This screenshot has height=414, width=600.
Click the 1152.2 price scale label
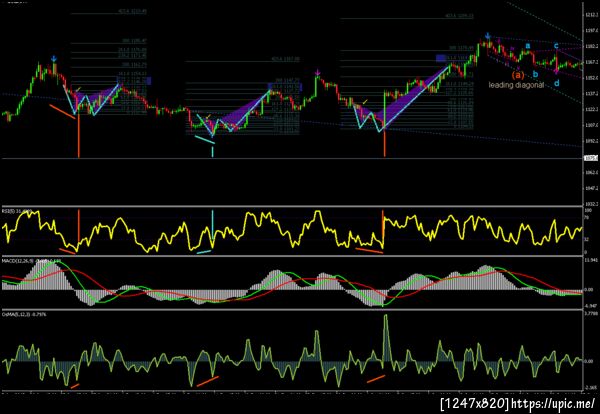pyautogui.click(x=591, y=78)
